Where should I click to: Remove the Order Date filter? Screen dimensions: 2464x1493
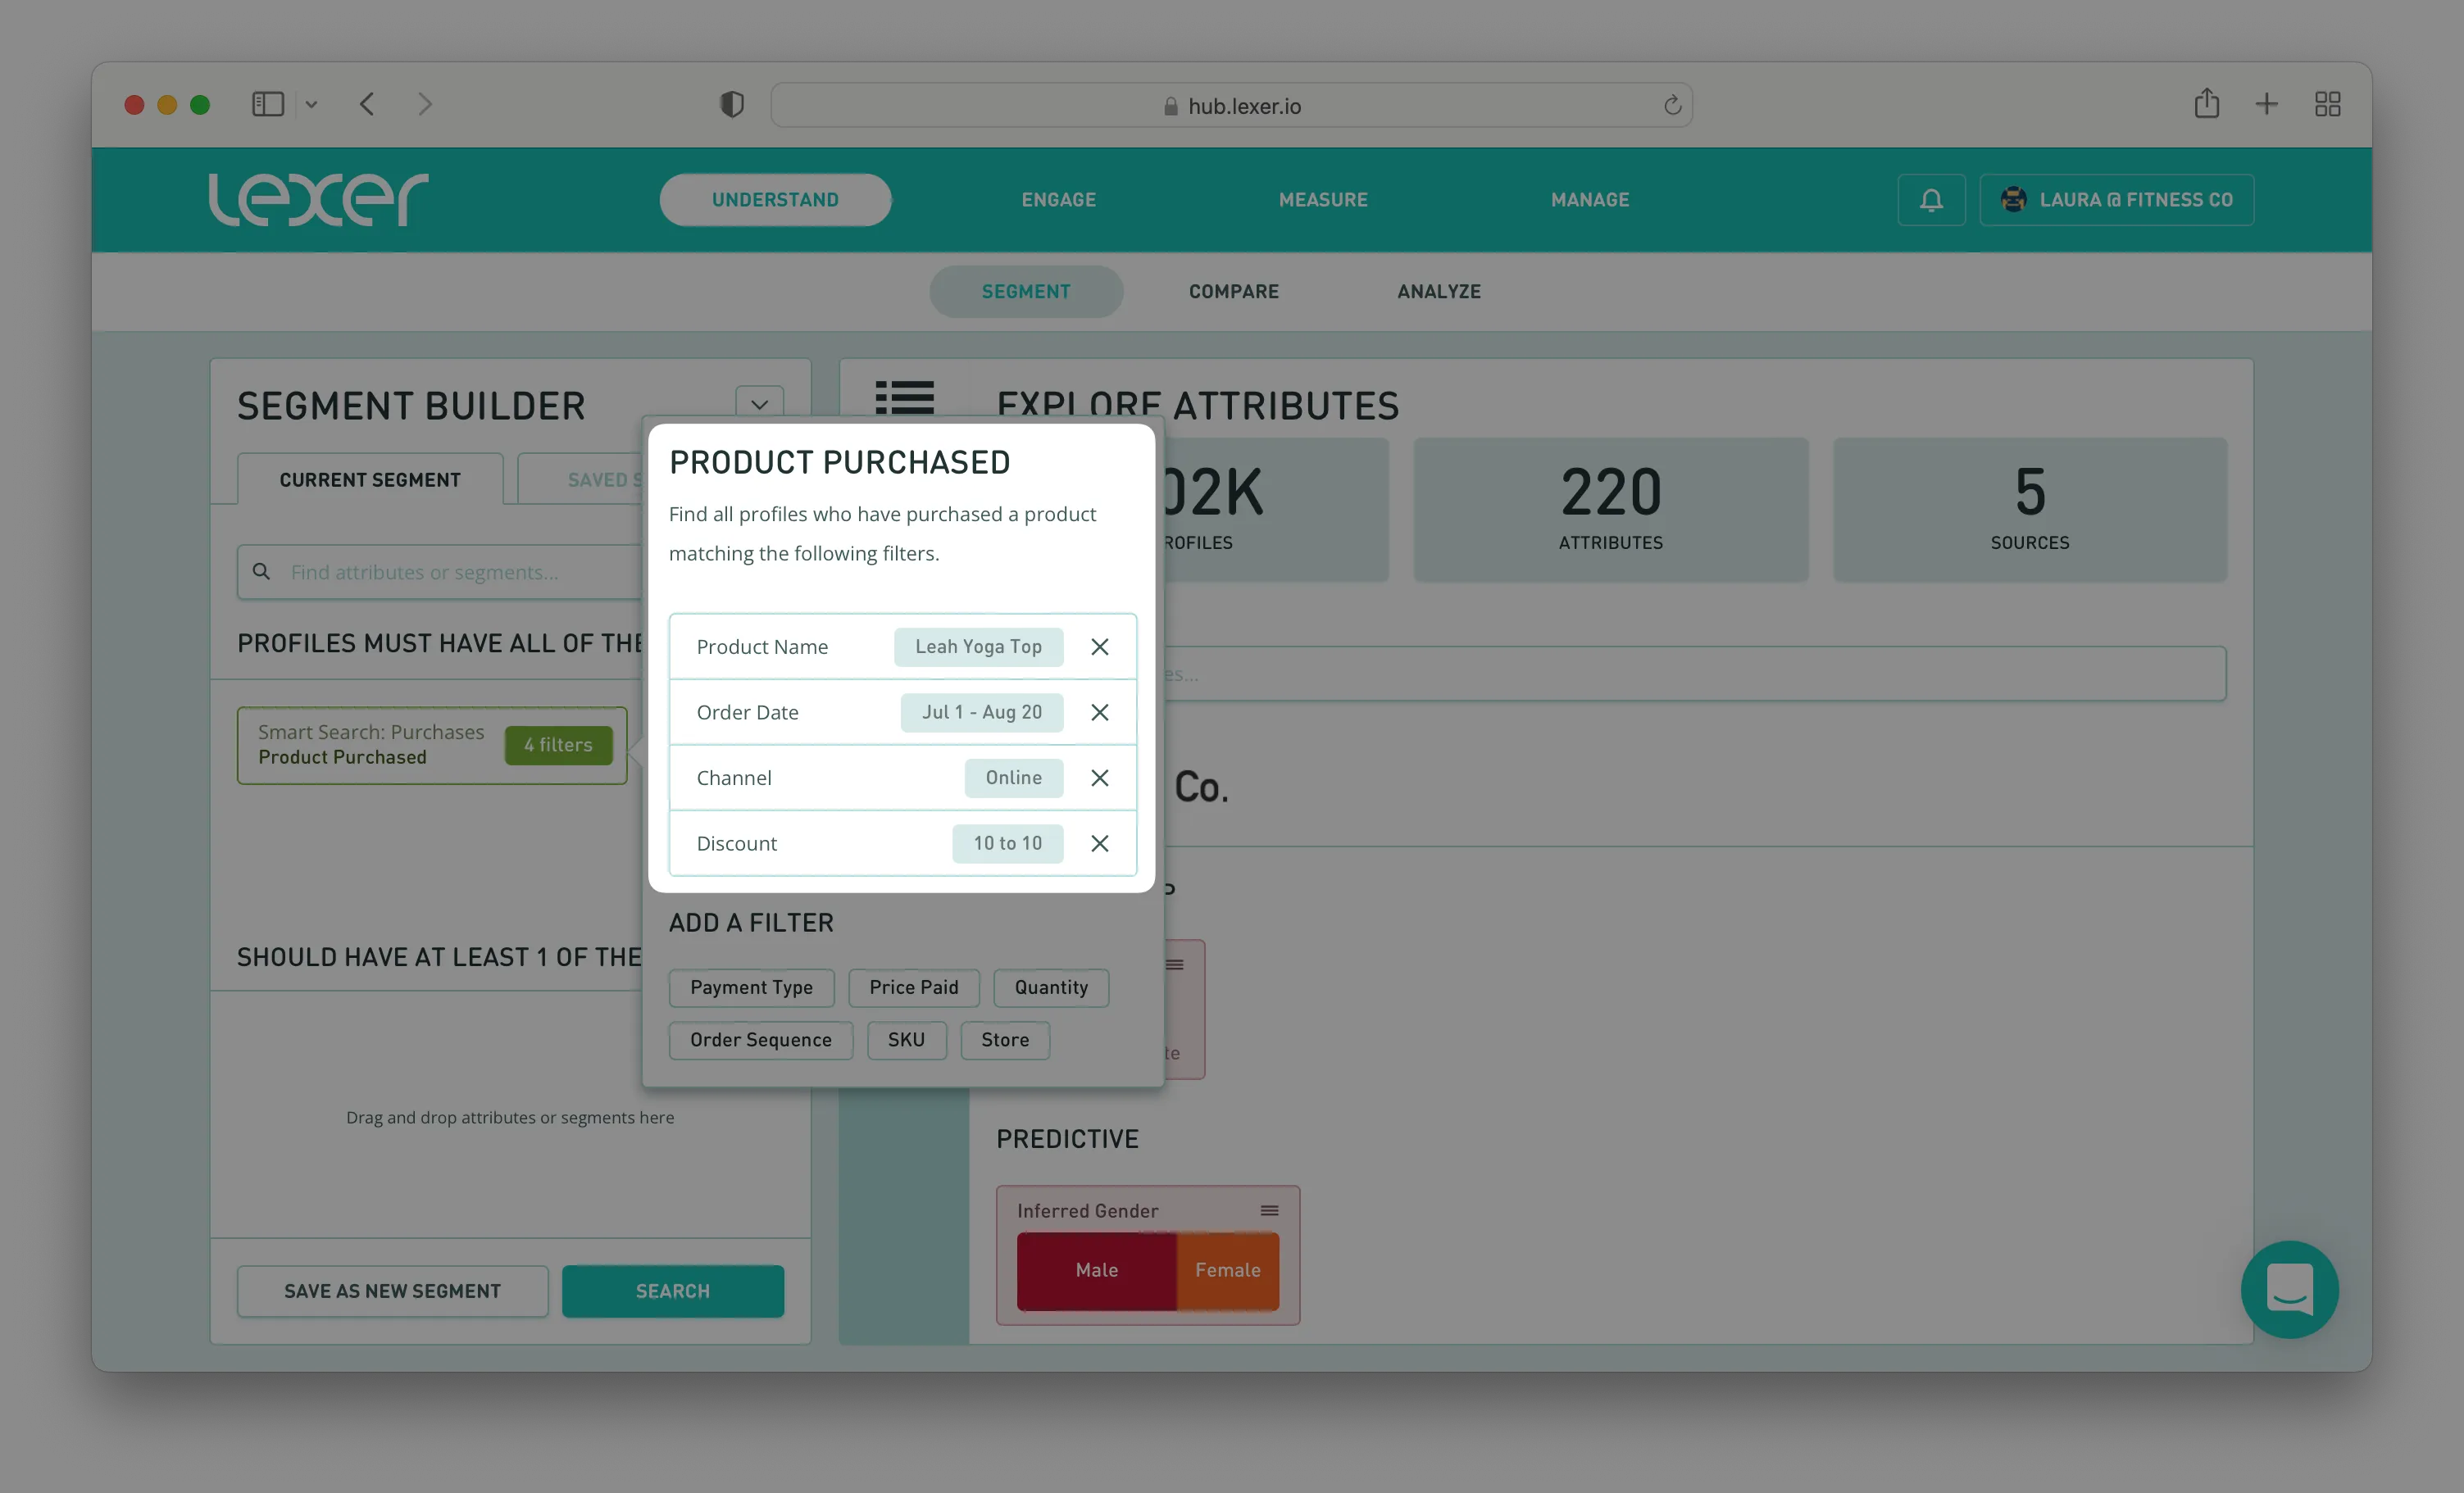click(1099, 712)
